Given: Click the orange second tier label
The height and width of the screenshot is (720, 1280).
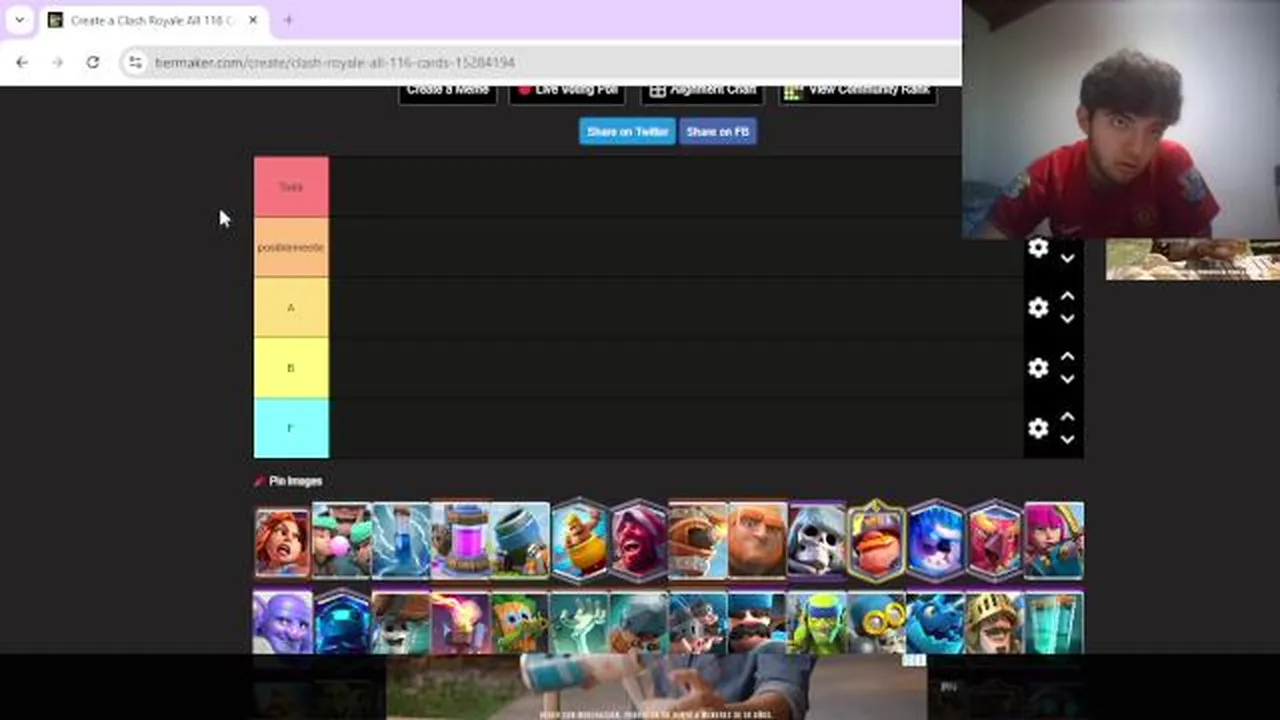Looking at the screenshot, I should (x=291, y=247).
